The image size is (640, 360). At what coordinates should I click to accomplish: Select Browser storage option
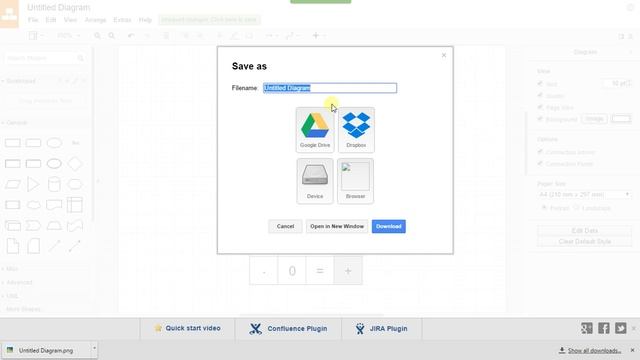pos(356,181)
